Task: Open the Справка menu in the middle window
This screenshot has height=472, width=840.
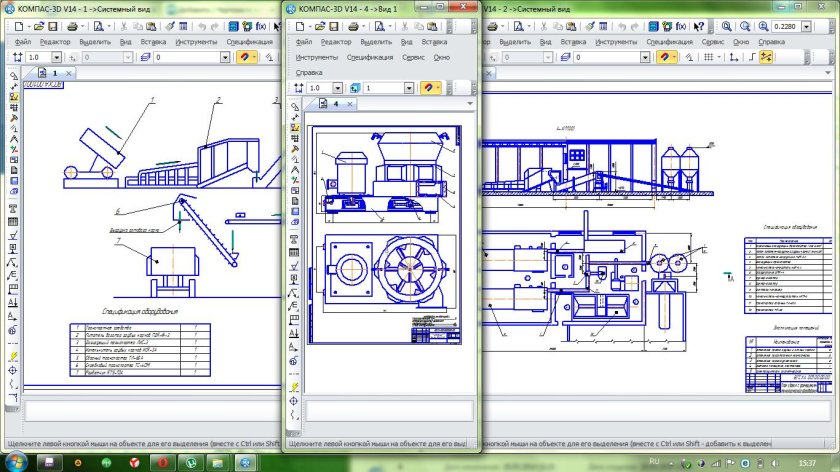Action: 310,73
